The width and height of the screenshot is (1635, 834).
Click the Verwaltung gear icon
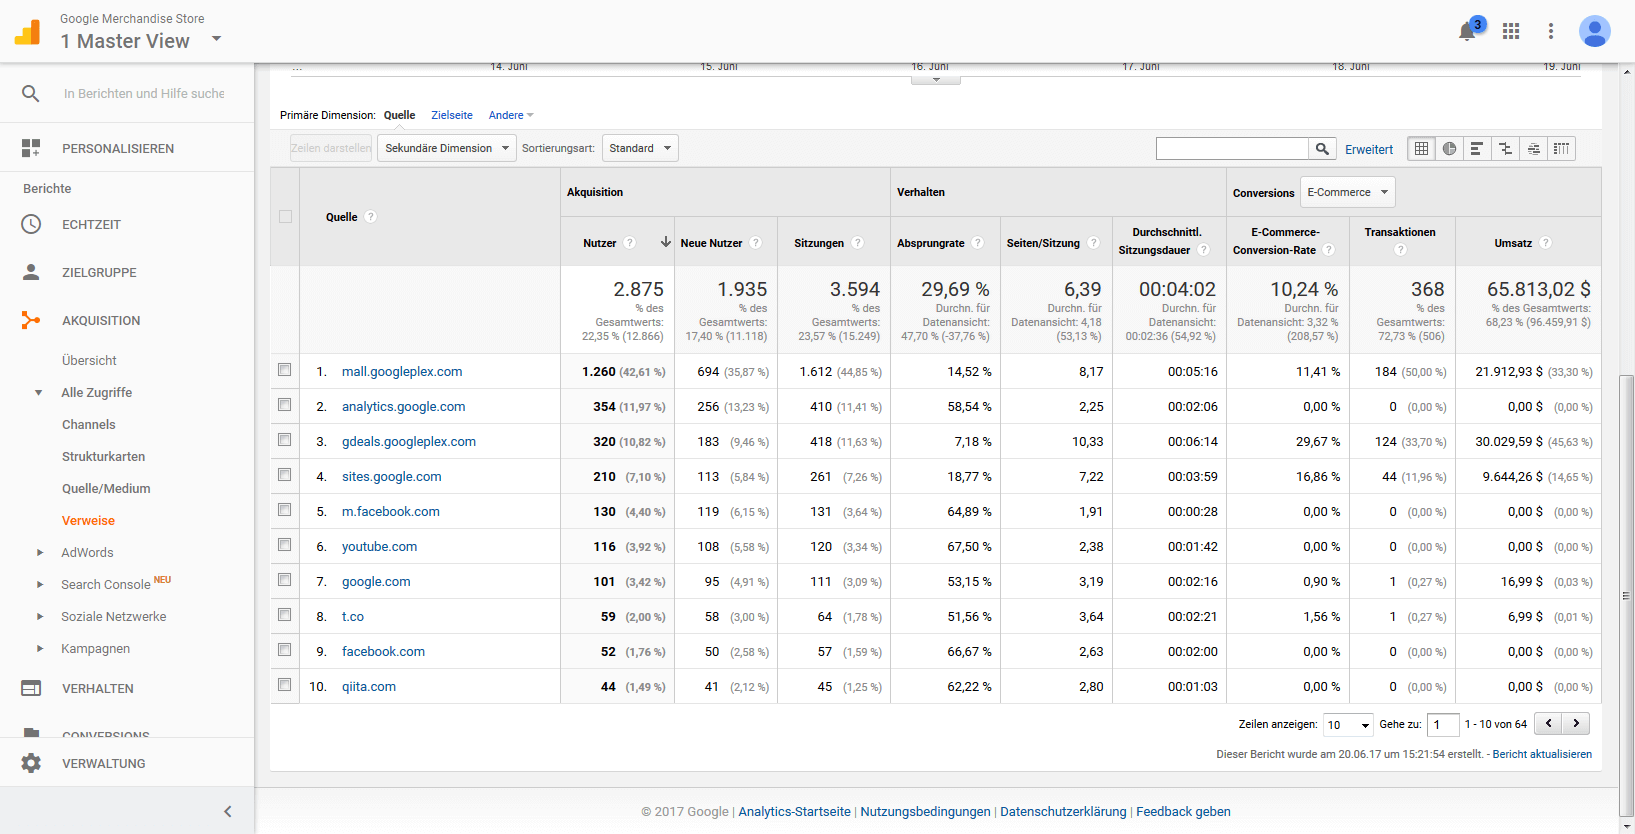point(31,763)
